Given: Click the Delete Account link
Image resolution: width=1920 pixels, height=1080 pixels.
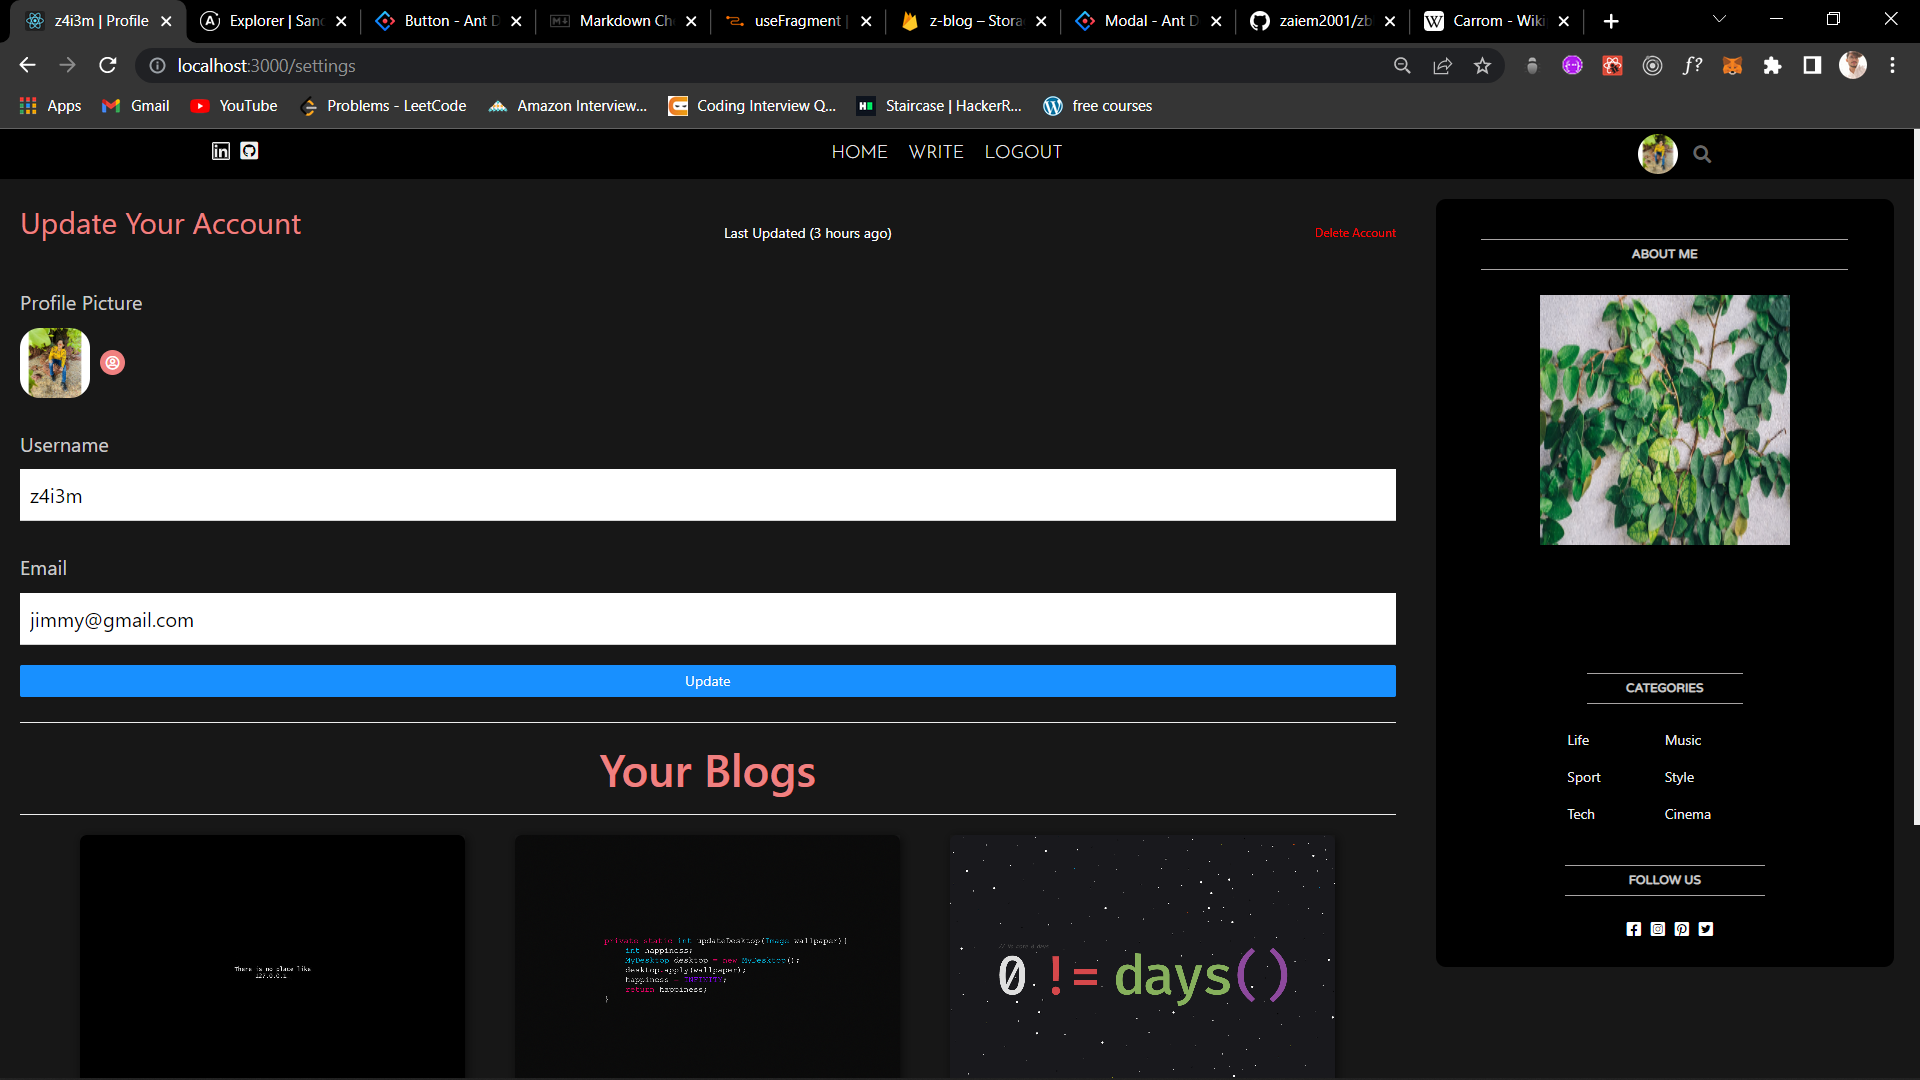Looking at the screenshot, I should point(1356,232).
